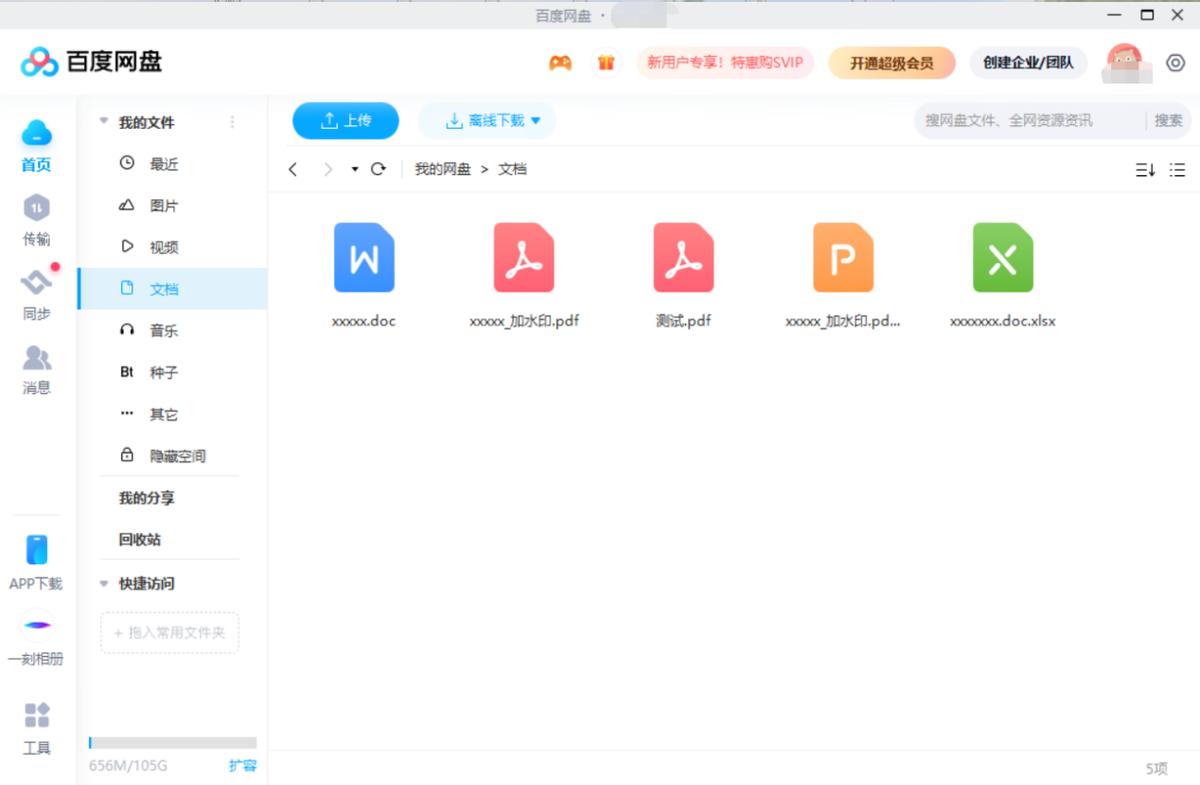1200x785 pixels.
Task: Click the 开通超级会员 button
Action: [x=891, y=62]
